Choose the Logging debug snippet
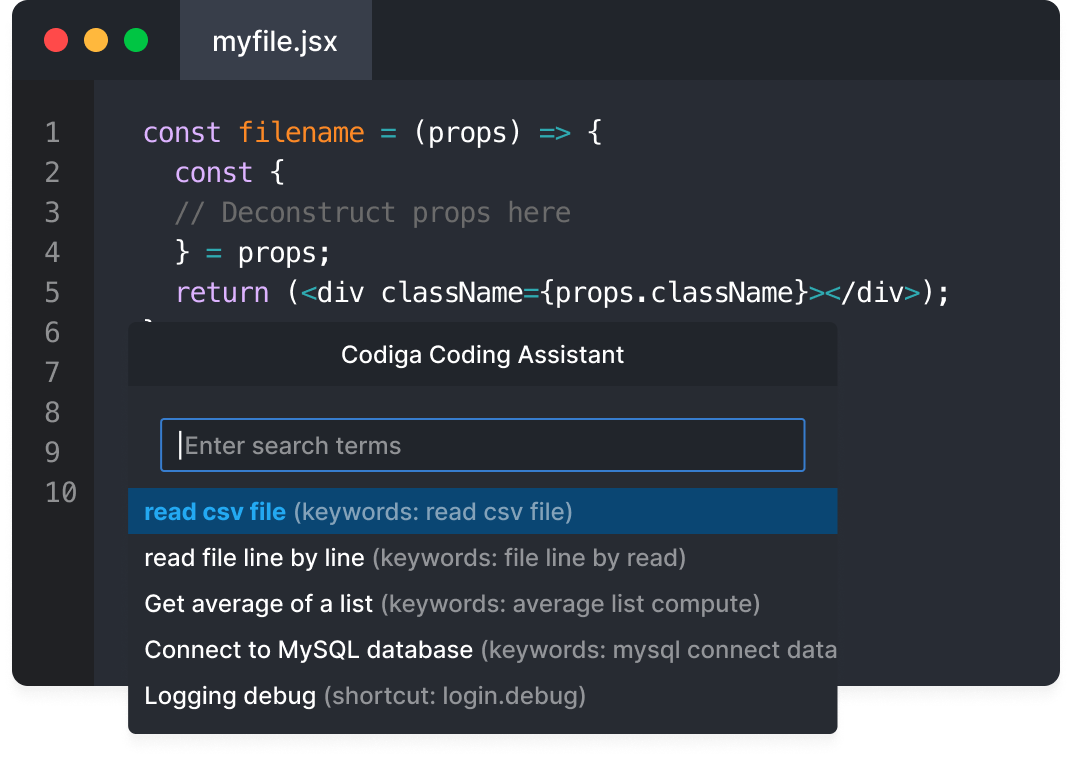The width and height of the screenshot is (1070, 758). click(482, 696)
